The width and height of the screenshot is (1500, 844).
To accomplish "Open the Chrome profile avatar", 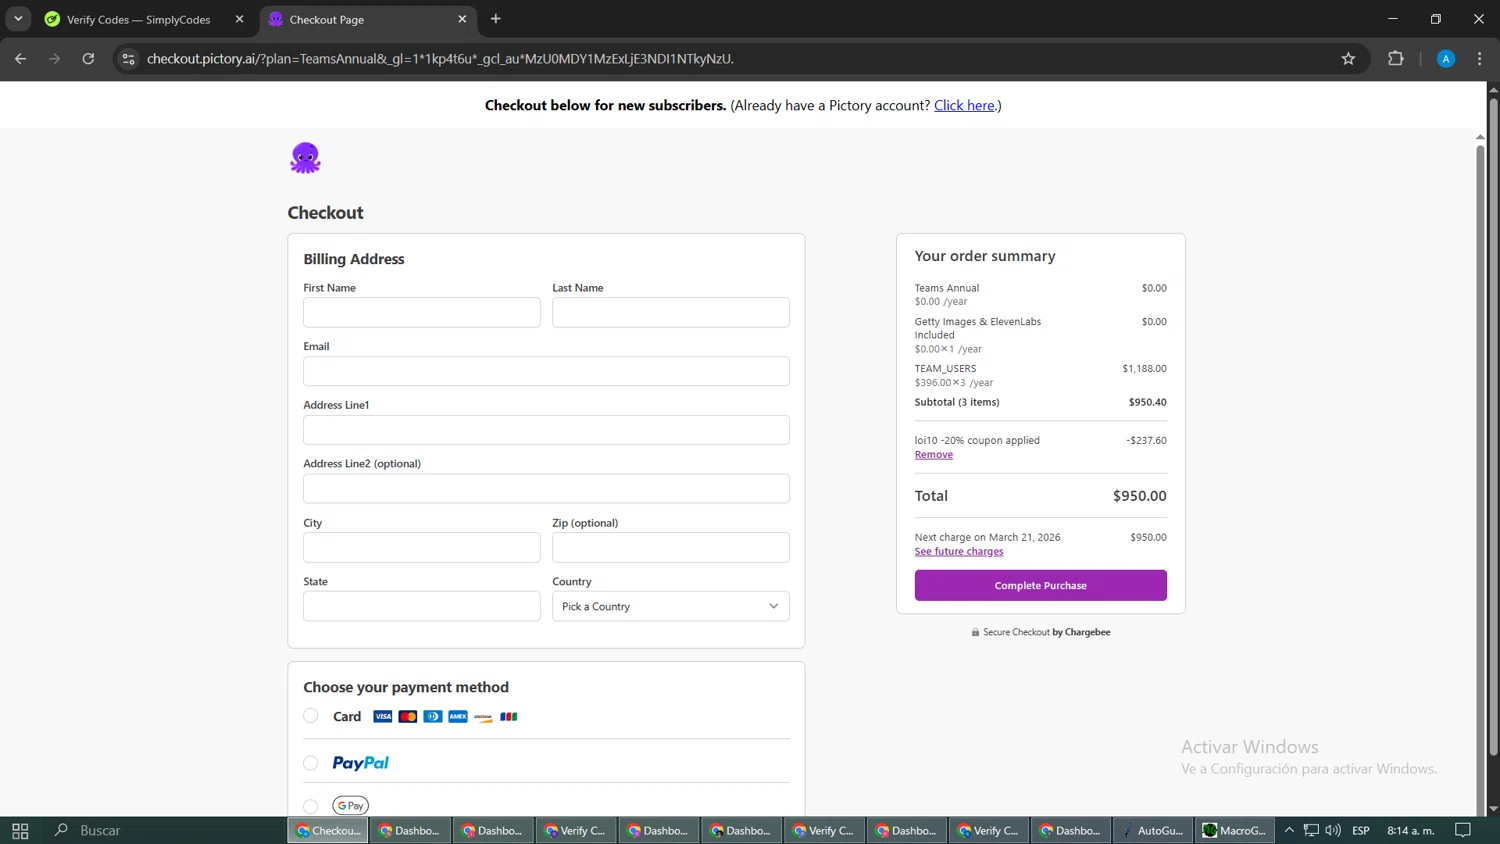I will click(1446, 59).
